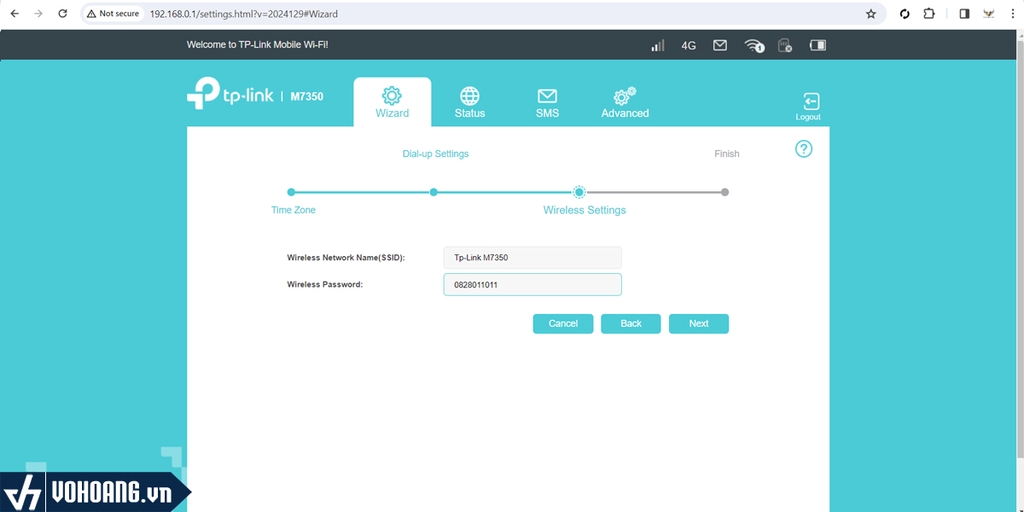
Task: Focus the Wireless Password field
Action: point(532,285)
